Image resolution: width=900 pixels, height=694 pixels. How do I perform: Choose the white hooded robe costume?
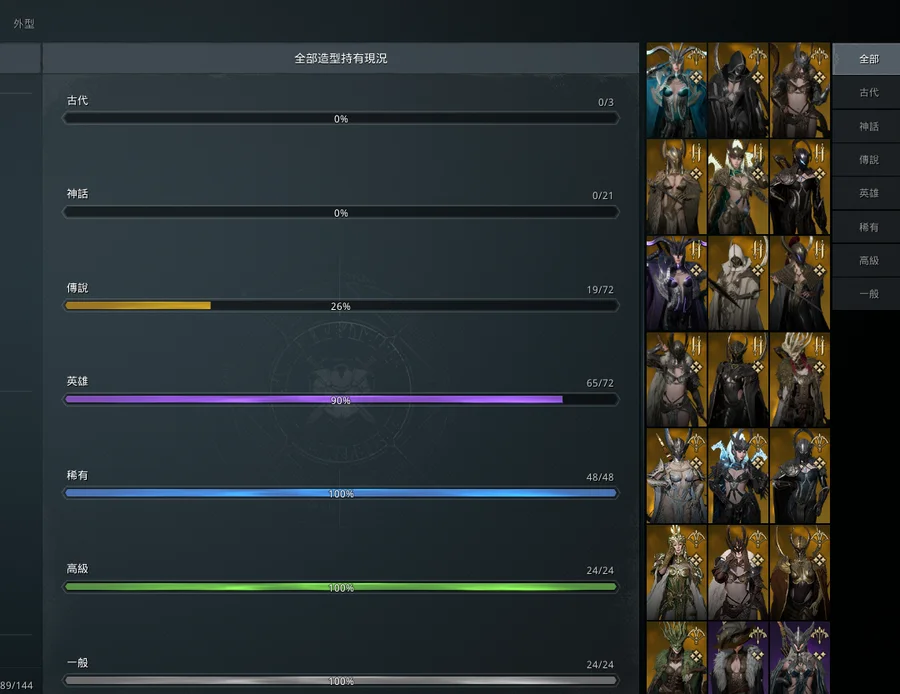tap(738, 284)
